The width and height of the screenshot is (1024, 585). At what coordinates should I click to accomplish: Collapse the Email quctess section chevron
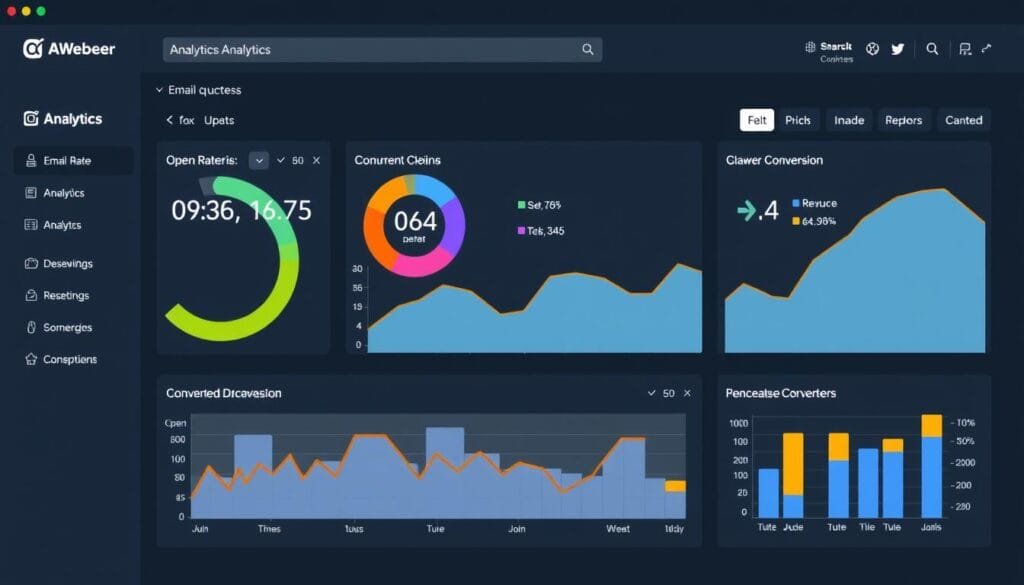[159, 90]
